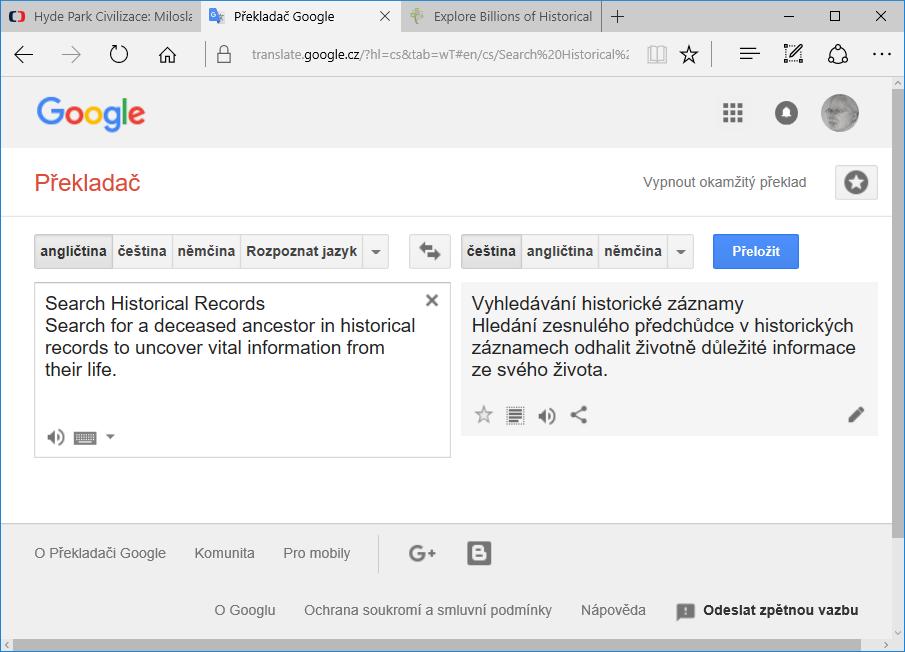Open Blogger icon in footer

pos(479,553)
